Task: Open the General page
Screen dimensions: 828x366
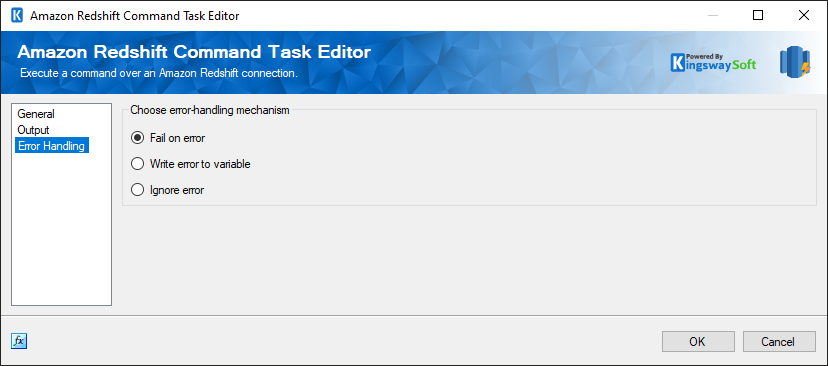Action: (x=36, y=114)
